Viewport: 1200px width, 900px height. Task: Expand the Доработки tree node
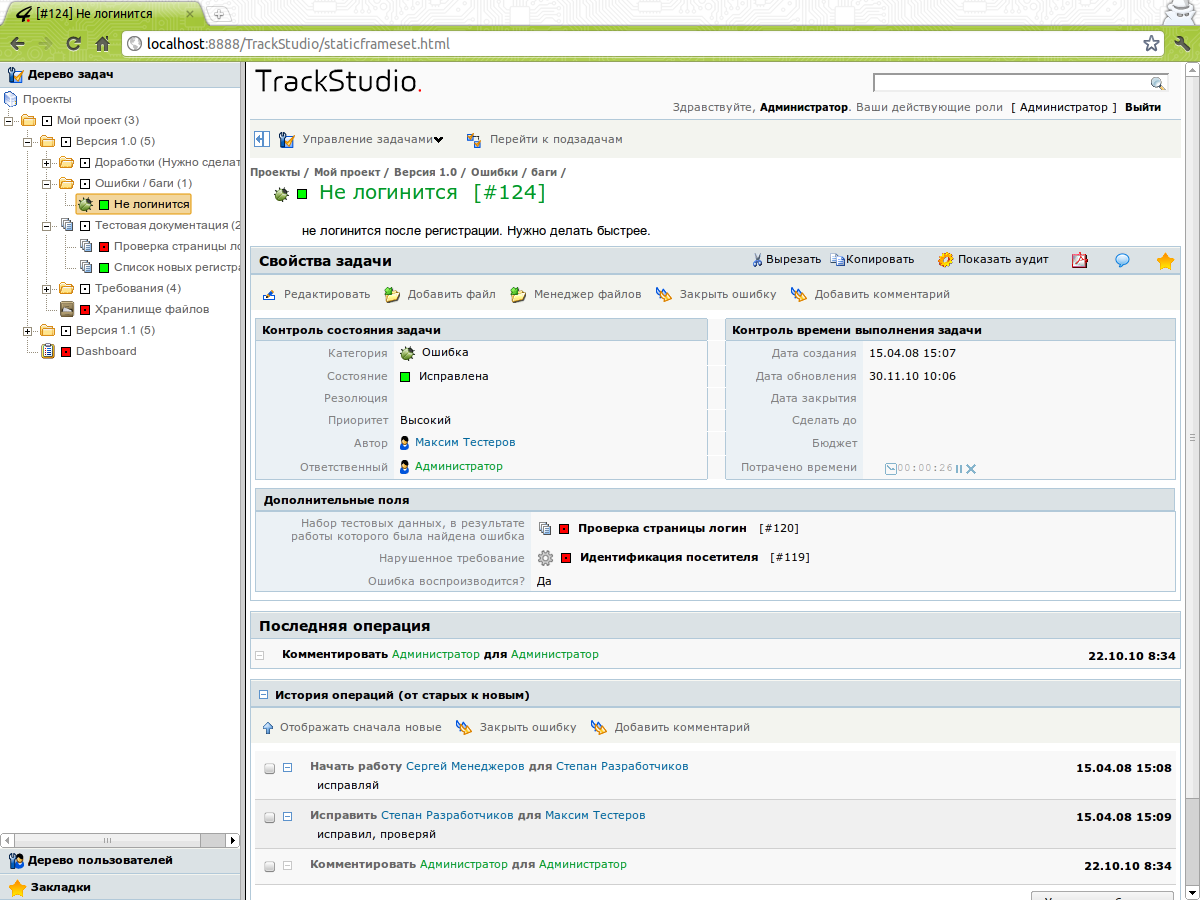(x=47, y=162)
